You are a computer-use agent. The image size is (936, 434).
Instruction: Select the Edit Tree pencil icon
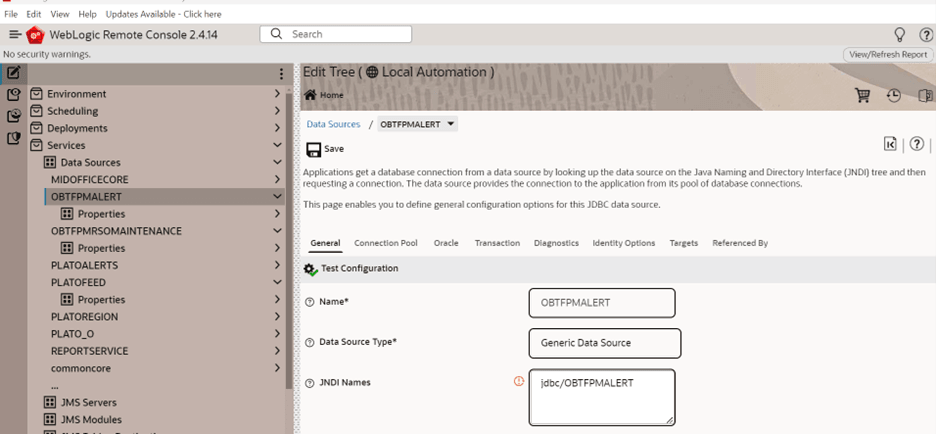(14, 73)
